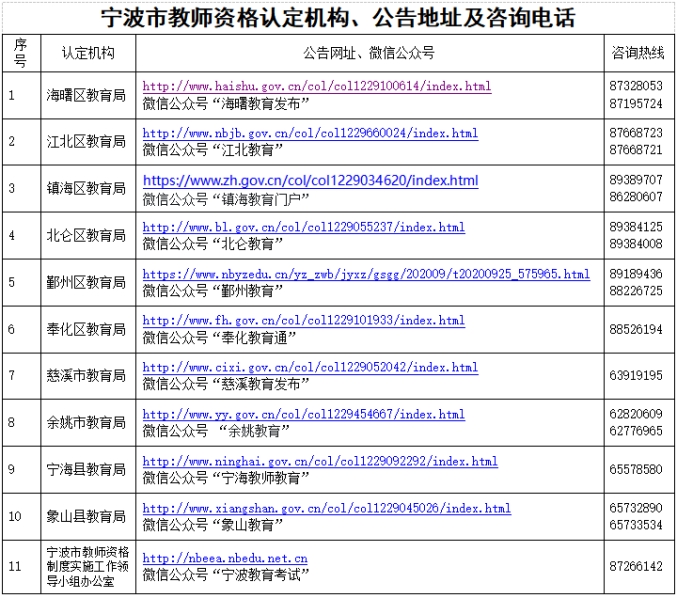Click the hotline number 89384008
The height and width of the screenshot is (598, 677).
636,244
